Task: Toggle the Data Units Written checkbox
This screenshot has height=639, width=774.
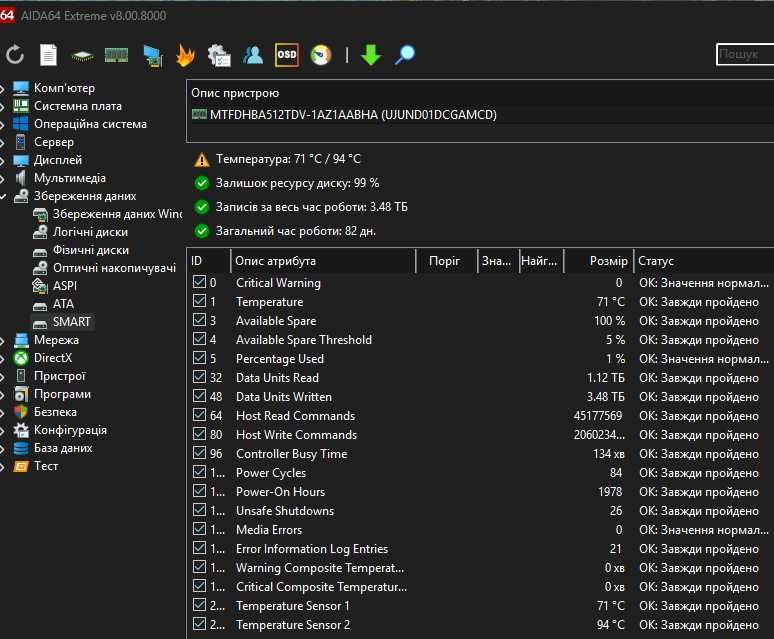Action: click(199, 397)
